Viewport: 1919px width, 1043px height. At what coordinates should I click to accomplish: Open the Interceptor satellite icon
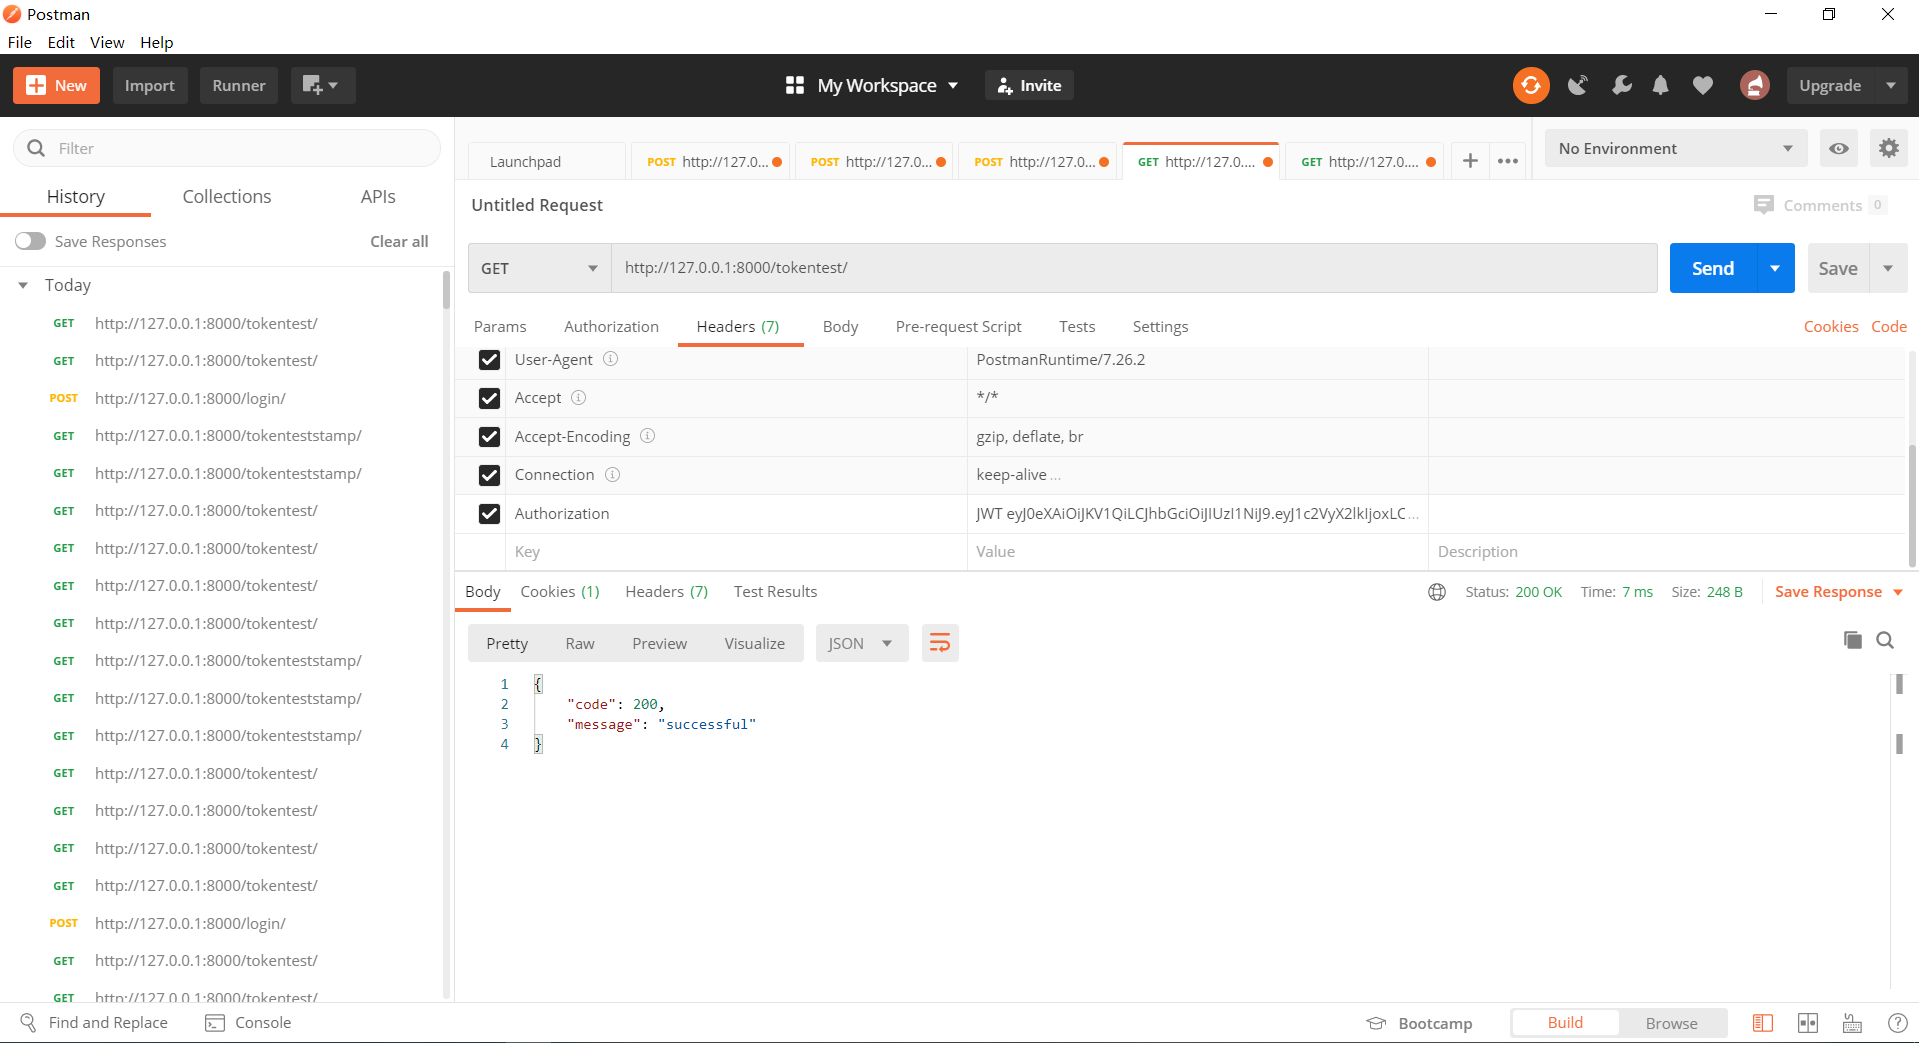point(1578,85)
